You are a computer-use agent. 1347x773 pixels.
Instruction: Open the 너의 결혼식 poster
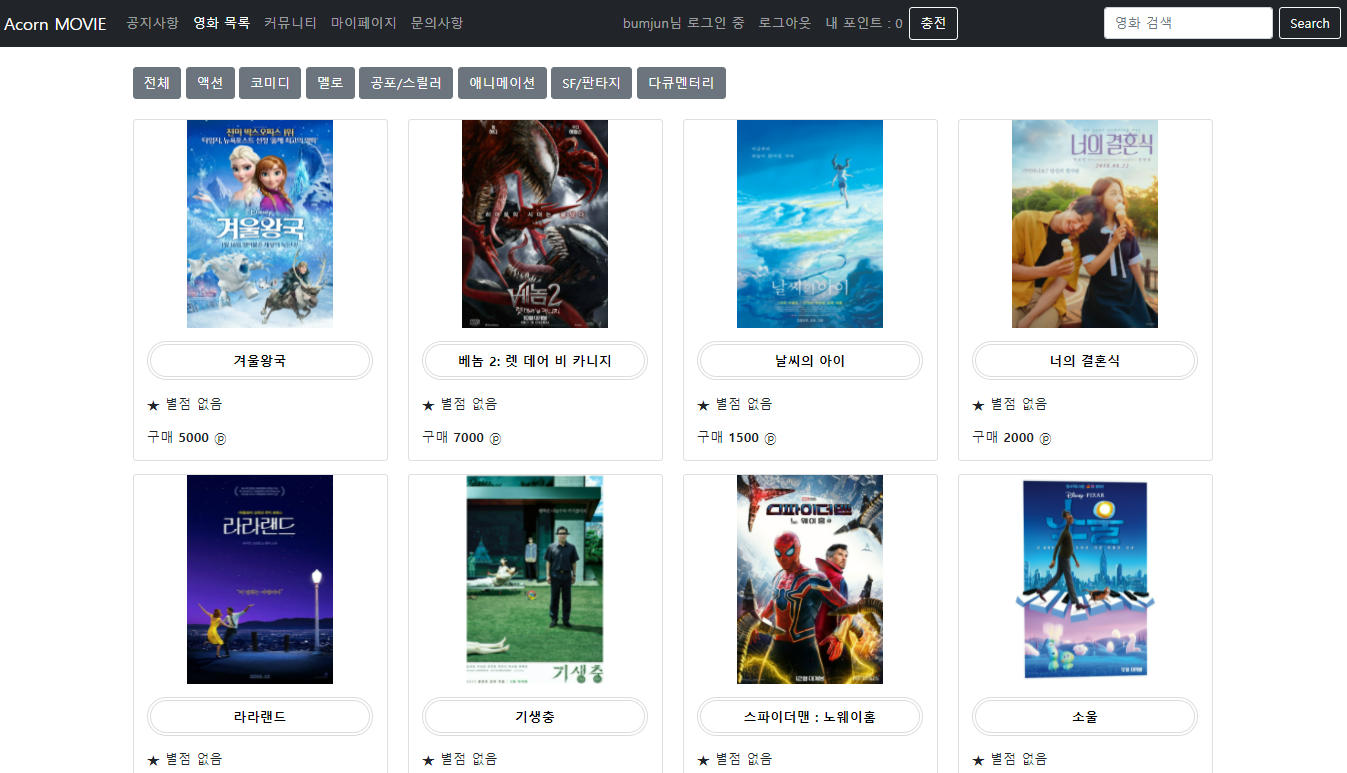point(1085,224)
